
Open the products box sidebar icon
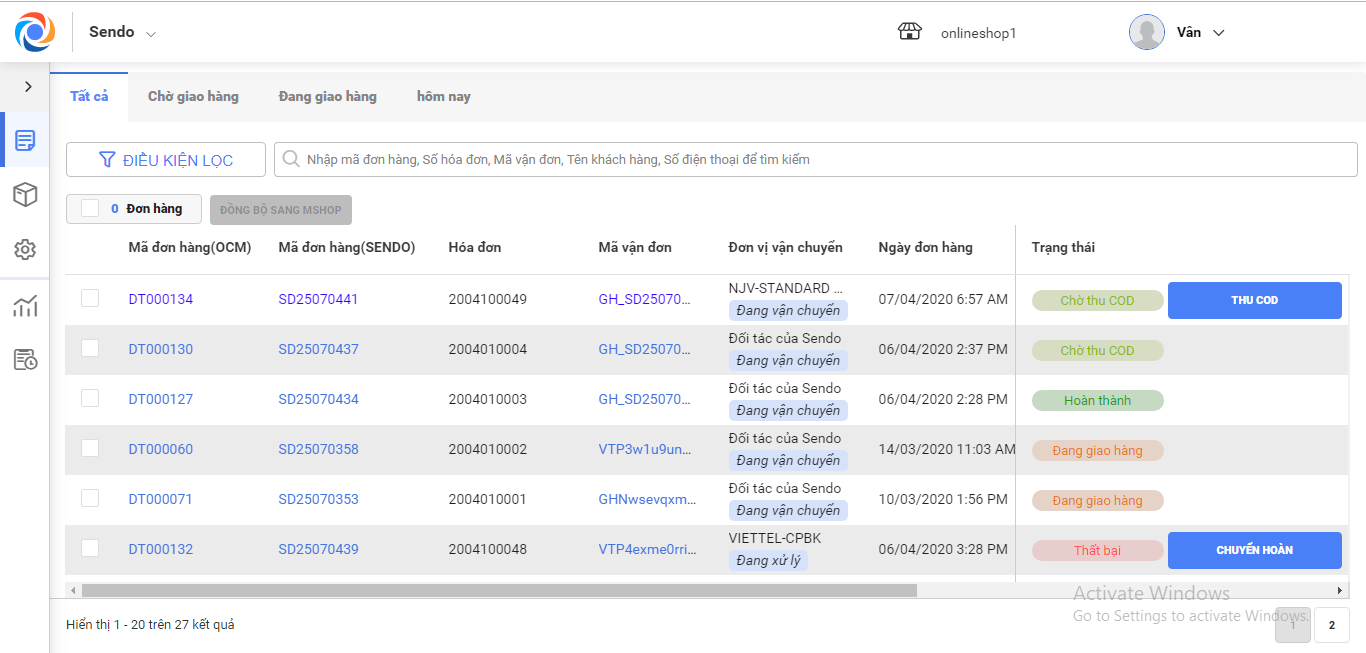pyautogui.click(x=25, y=195)
